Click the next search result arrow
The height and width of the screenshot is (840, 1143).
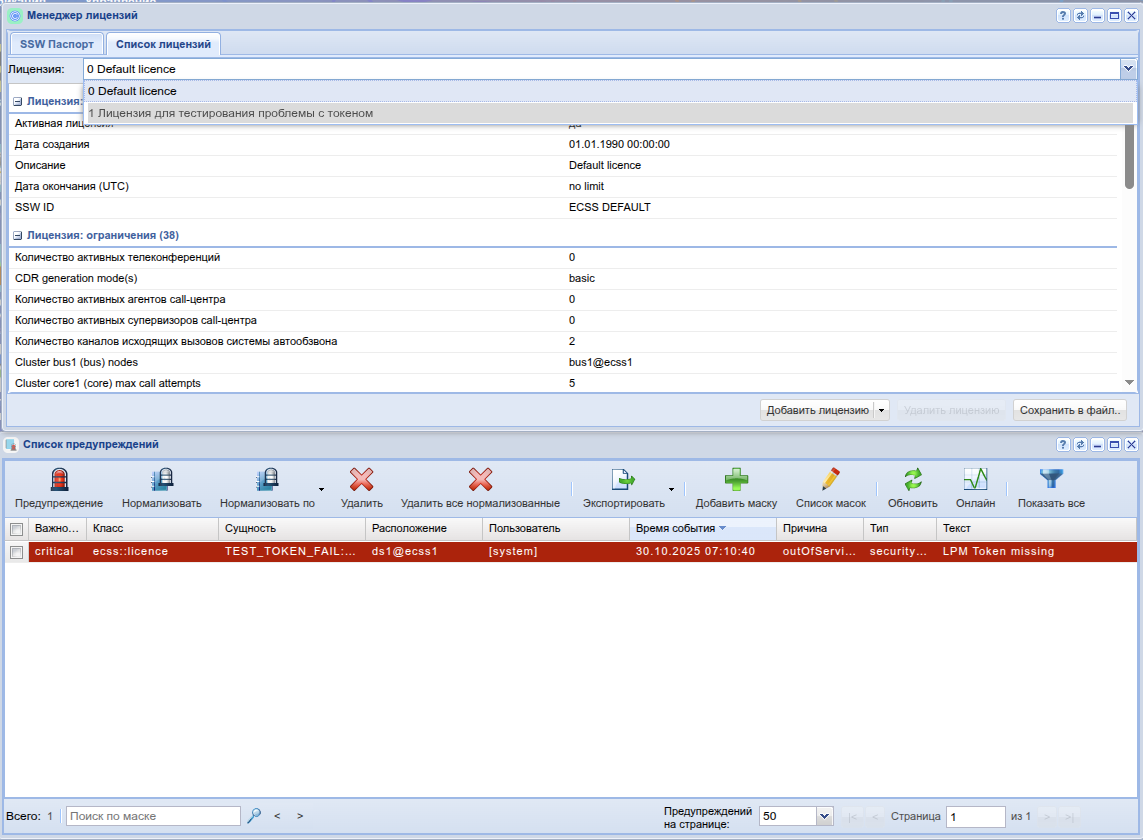[300, 816]
